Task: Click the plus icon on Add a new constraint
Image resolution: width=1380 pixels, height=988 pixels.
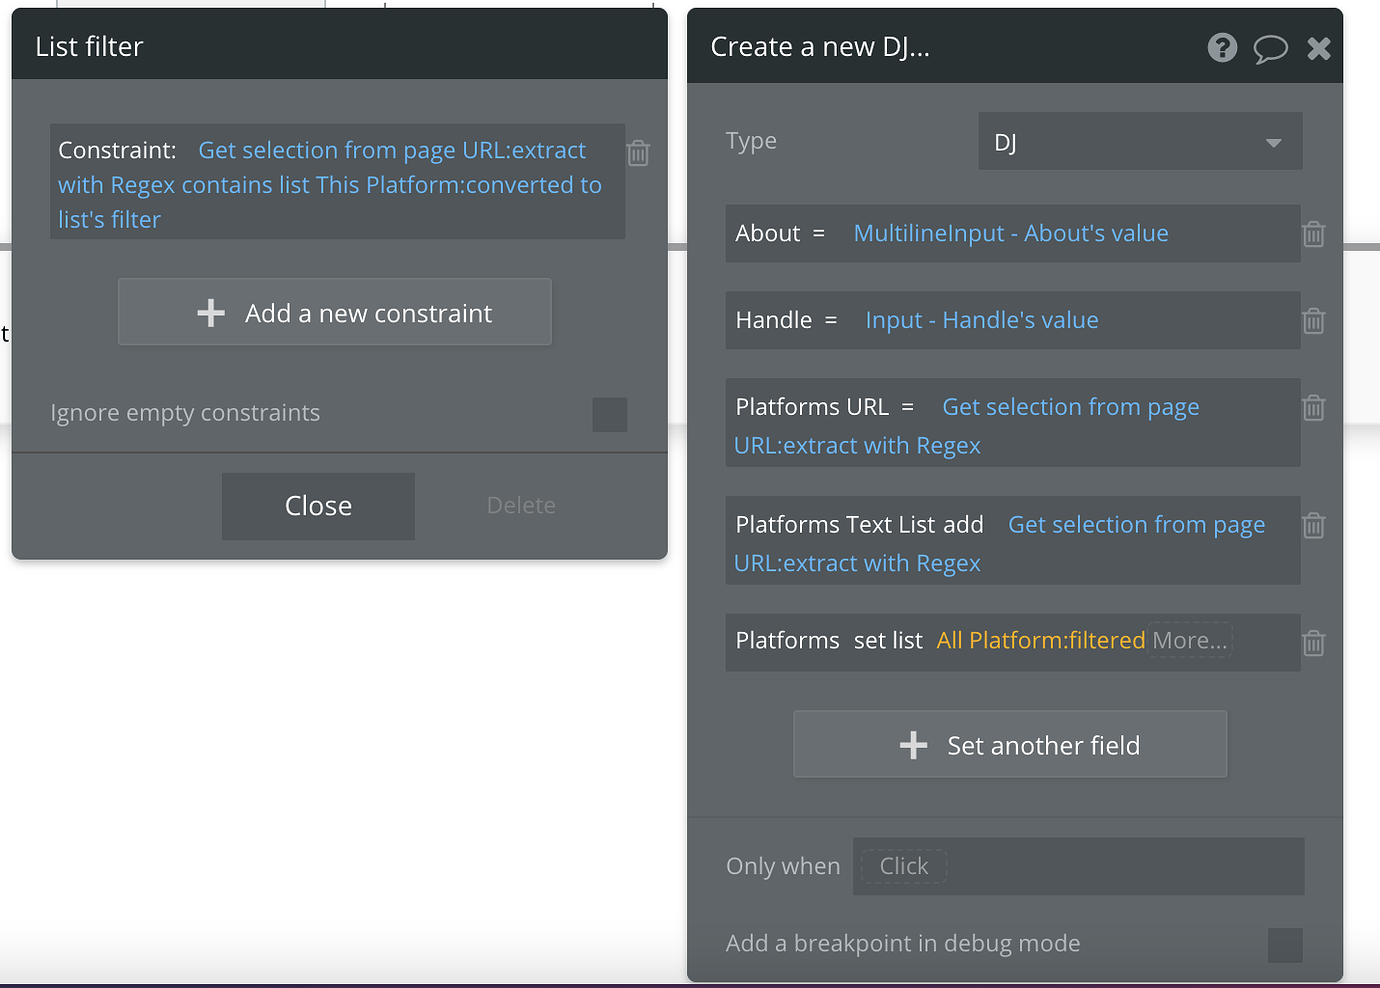Action: [x=211, y=312]
